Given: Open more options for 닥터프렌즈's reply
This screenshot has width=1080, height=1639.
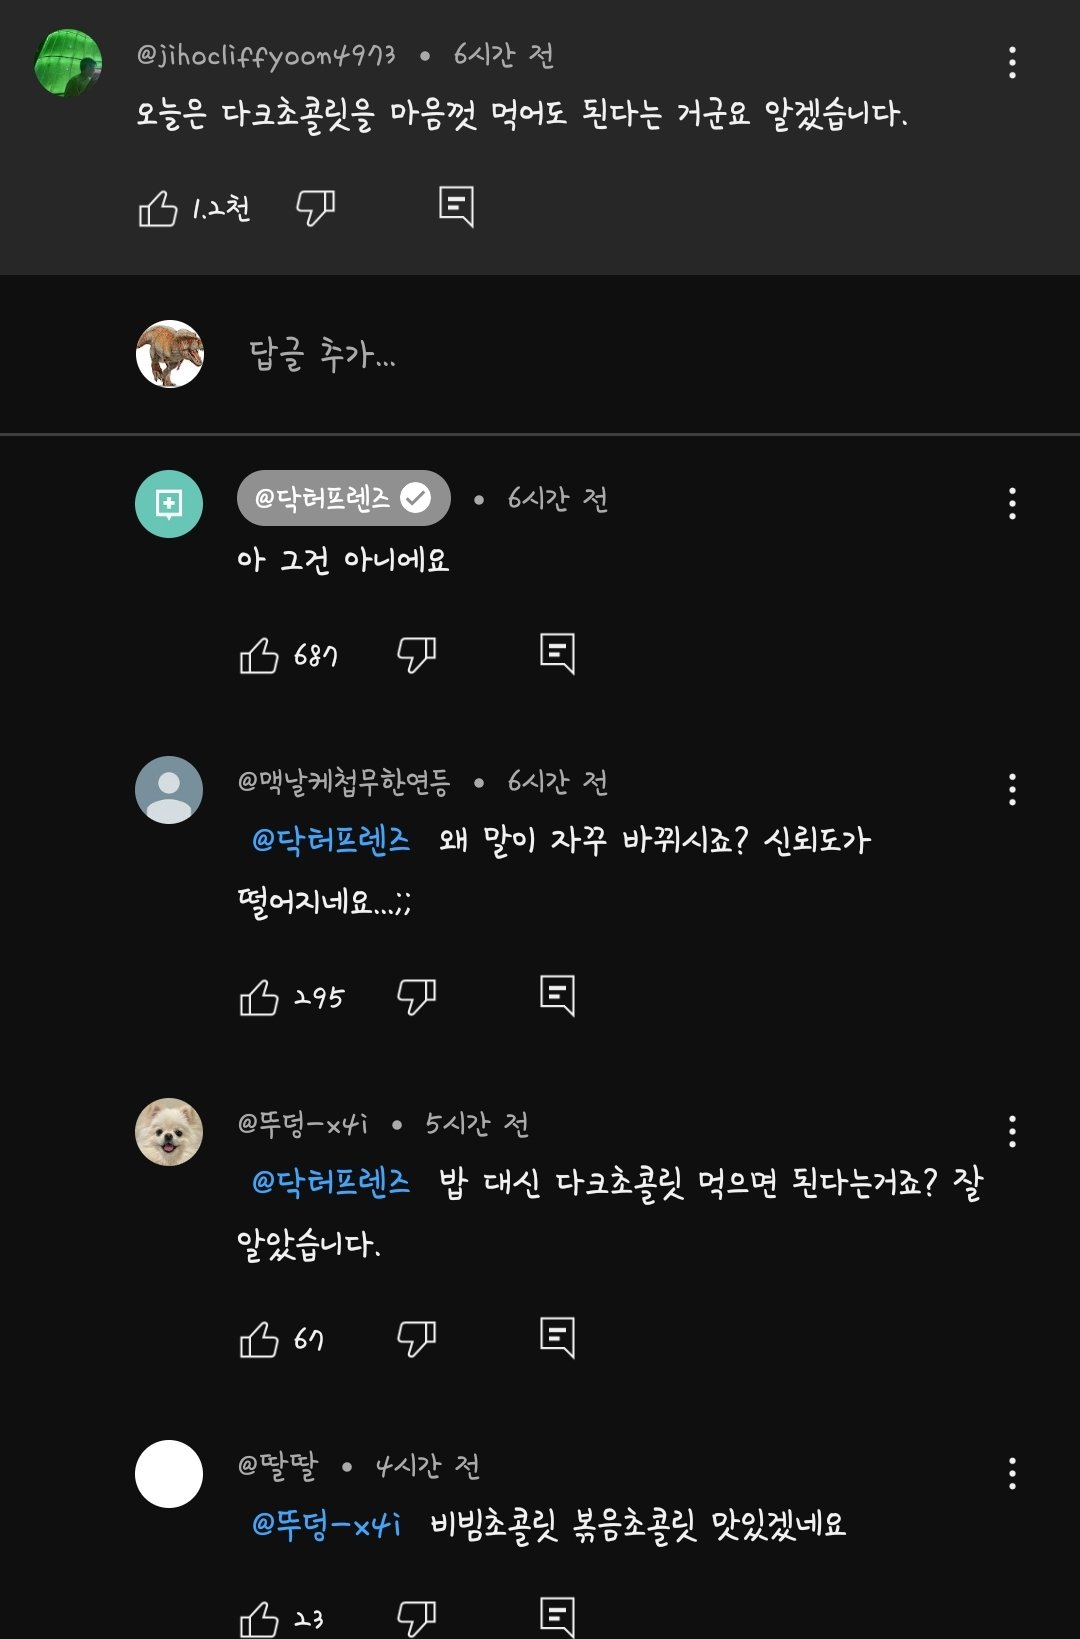Looking at the screenshot, I should [1012, 504].
